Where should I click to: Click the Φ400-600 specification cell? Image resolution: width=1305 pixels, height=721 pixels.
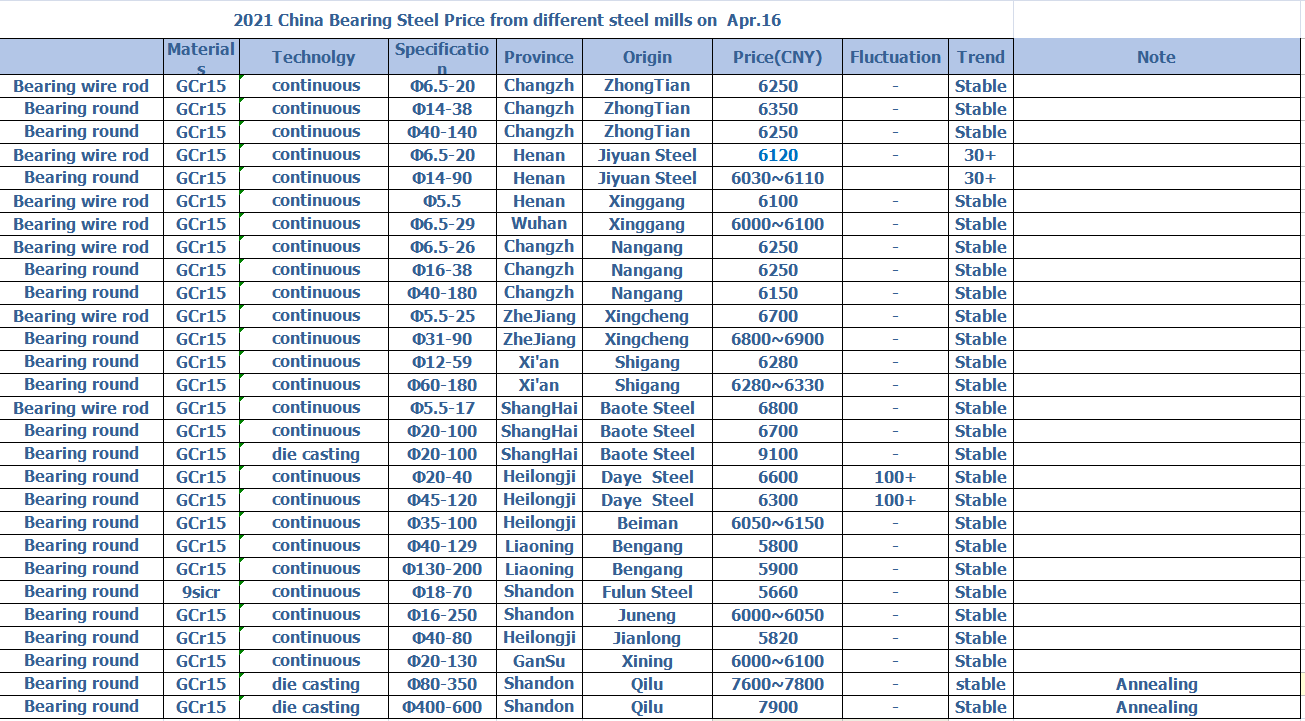[442, 707]
